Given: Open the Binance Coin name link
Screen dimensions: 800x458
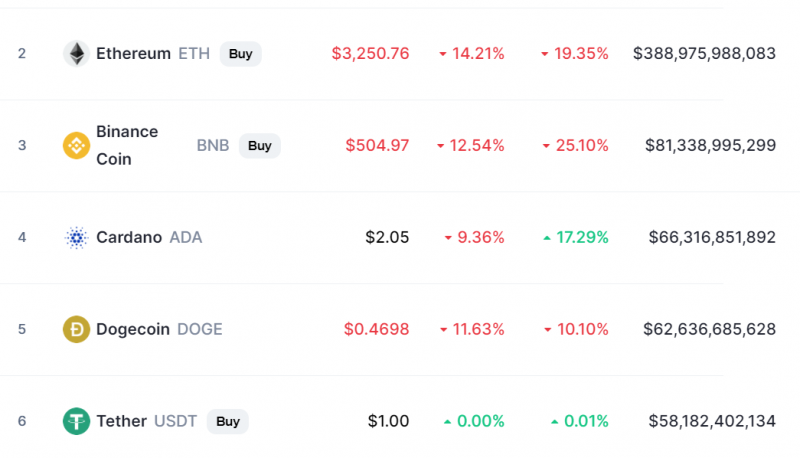Looking at the screenshot, I should 127,145.
